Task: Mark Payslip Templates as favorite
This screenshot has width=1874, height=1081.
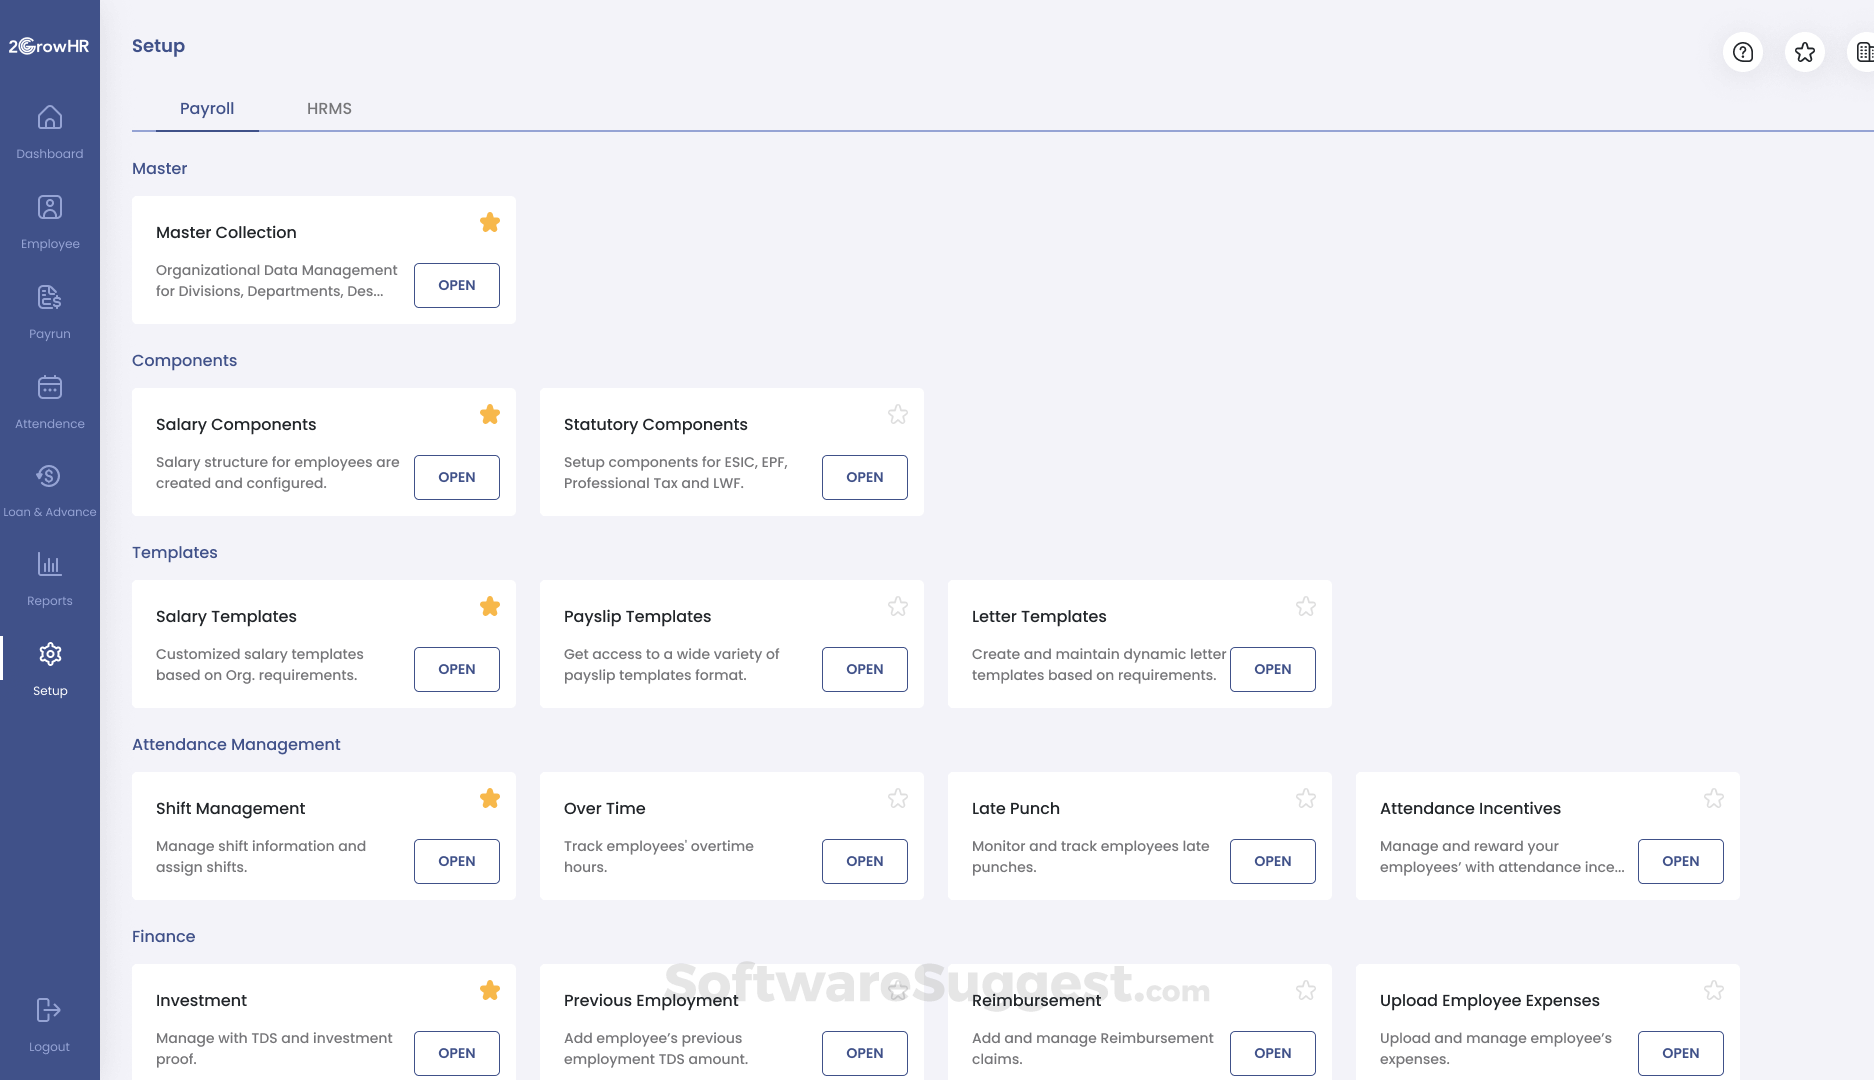Action: [897, 606]
